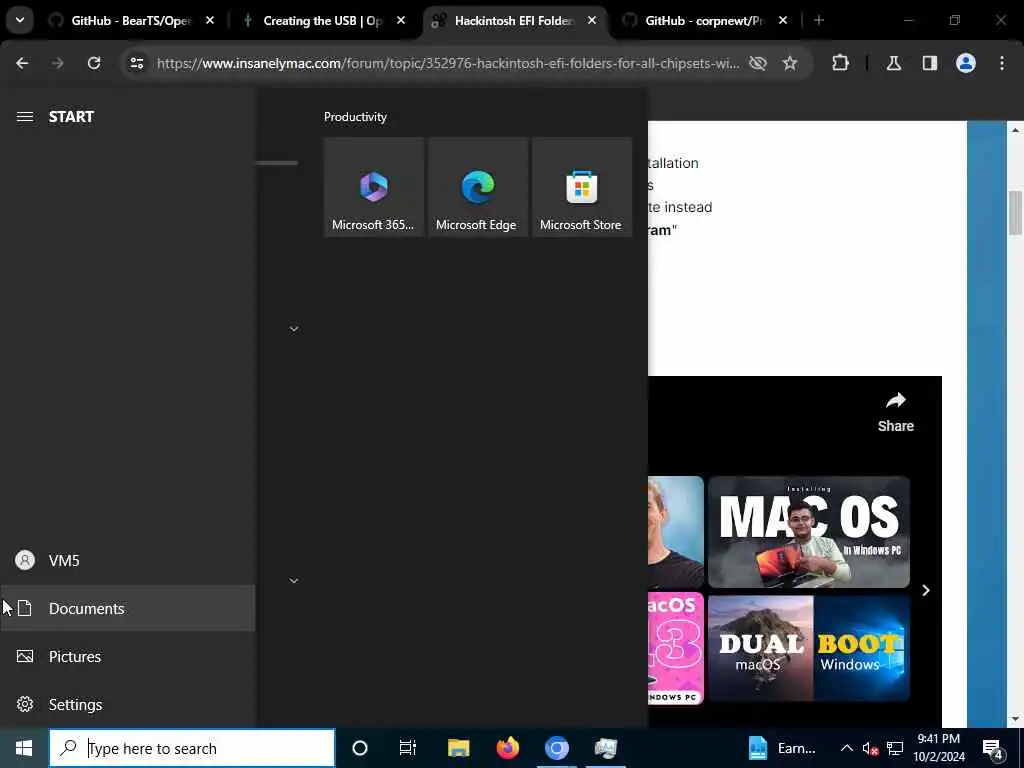
Task: Click the muted volume tray icon
Action: click(870, 748)
